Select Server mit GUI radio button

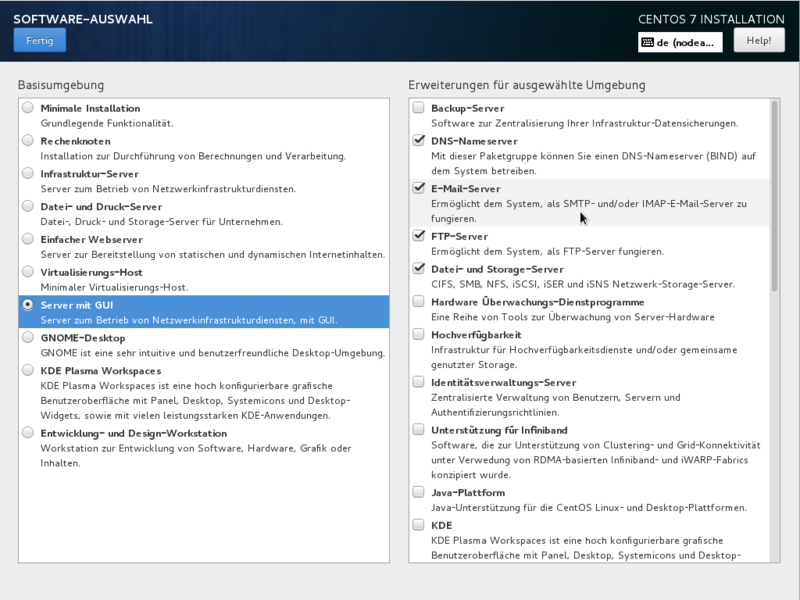coord(28,305)
